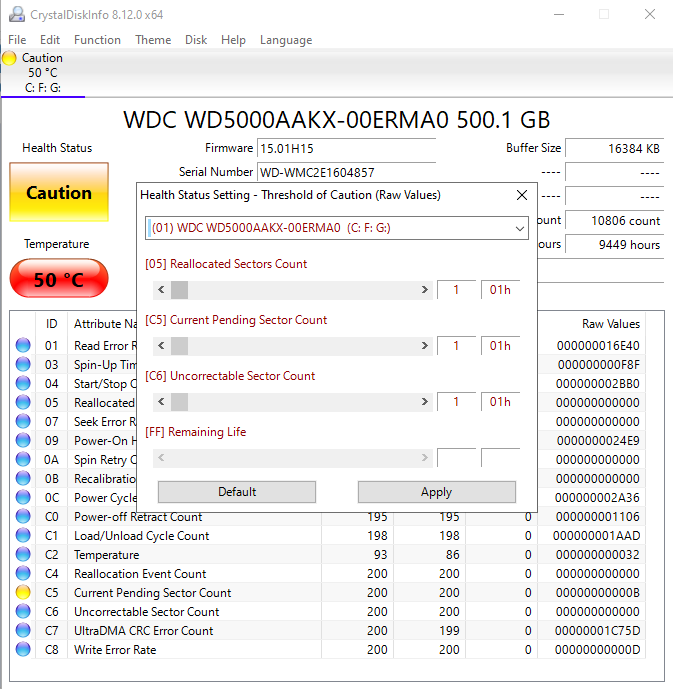Click the Serial Number field WD-WMC2E1604857
This screenshot has width=673, height=689.
click(x=346, y=172)
